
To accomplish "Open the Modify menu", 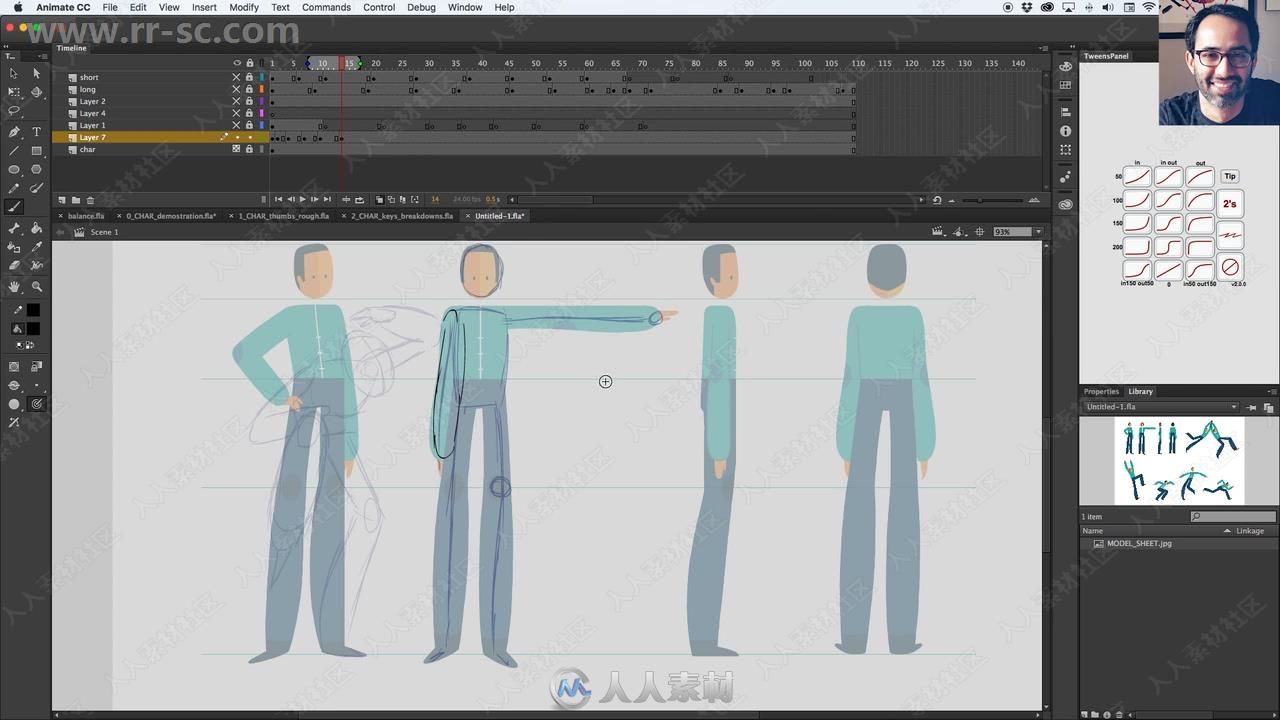I will tap(244, 7).
